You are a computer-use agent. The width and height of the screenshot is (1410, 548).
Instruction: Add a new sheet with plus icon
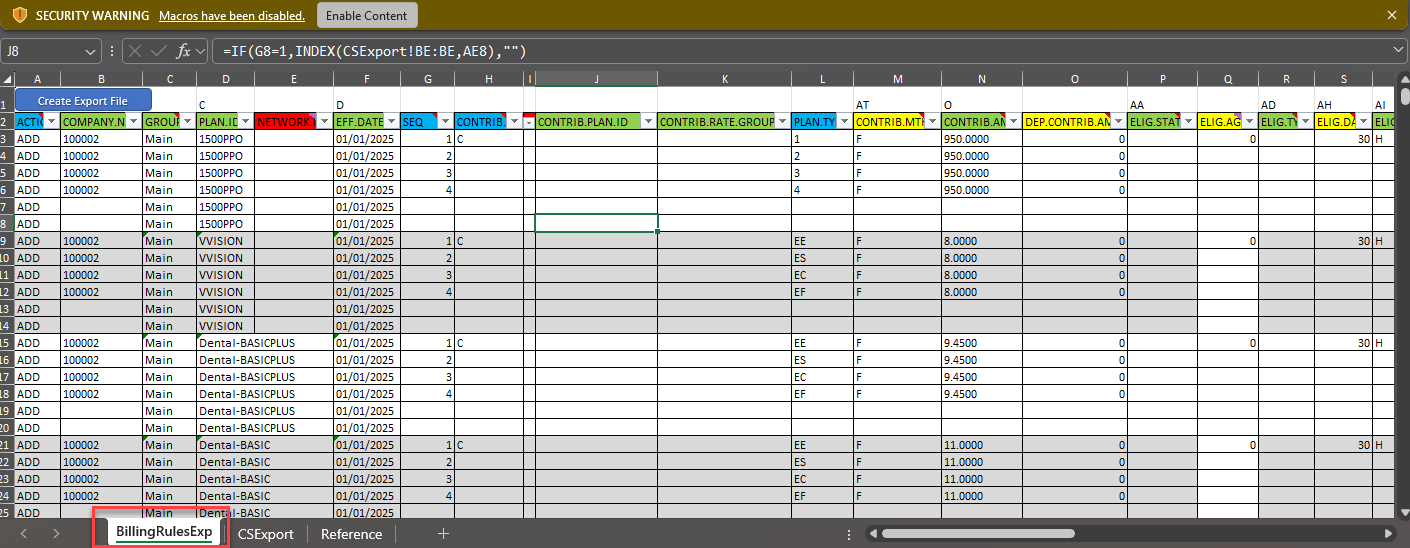tap(443, 534)
